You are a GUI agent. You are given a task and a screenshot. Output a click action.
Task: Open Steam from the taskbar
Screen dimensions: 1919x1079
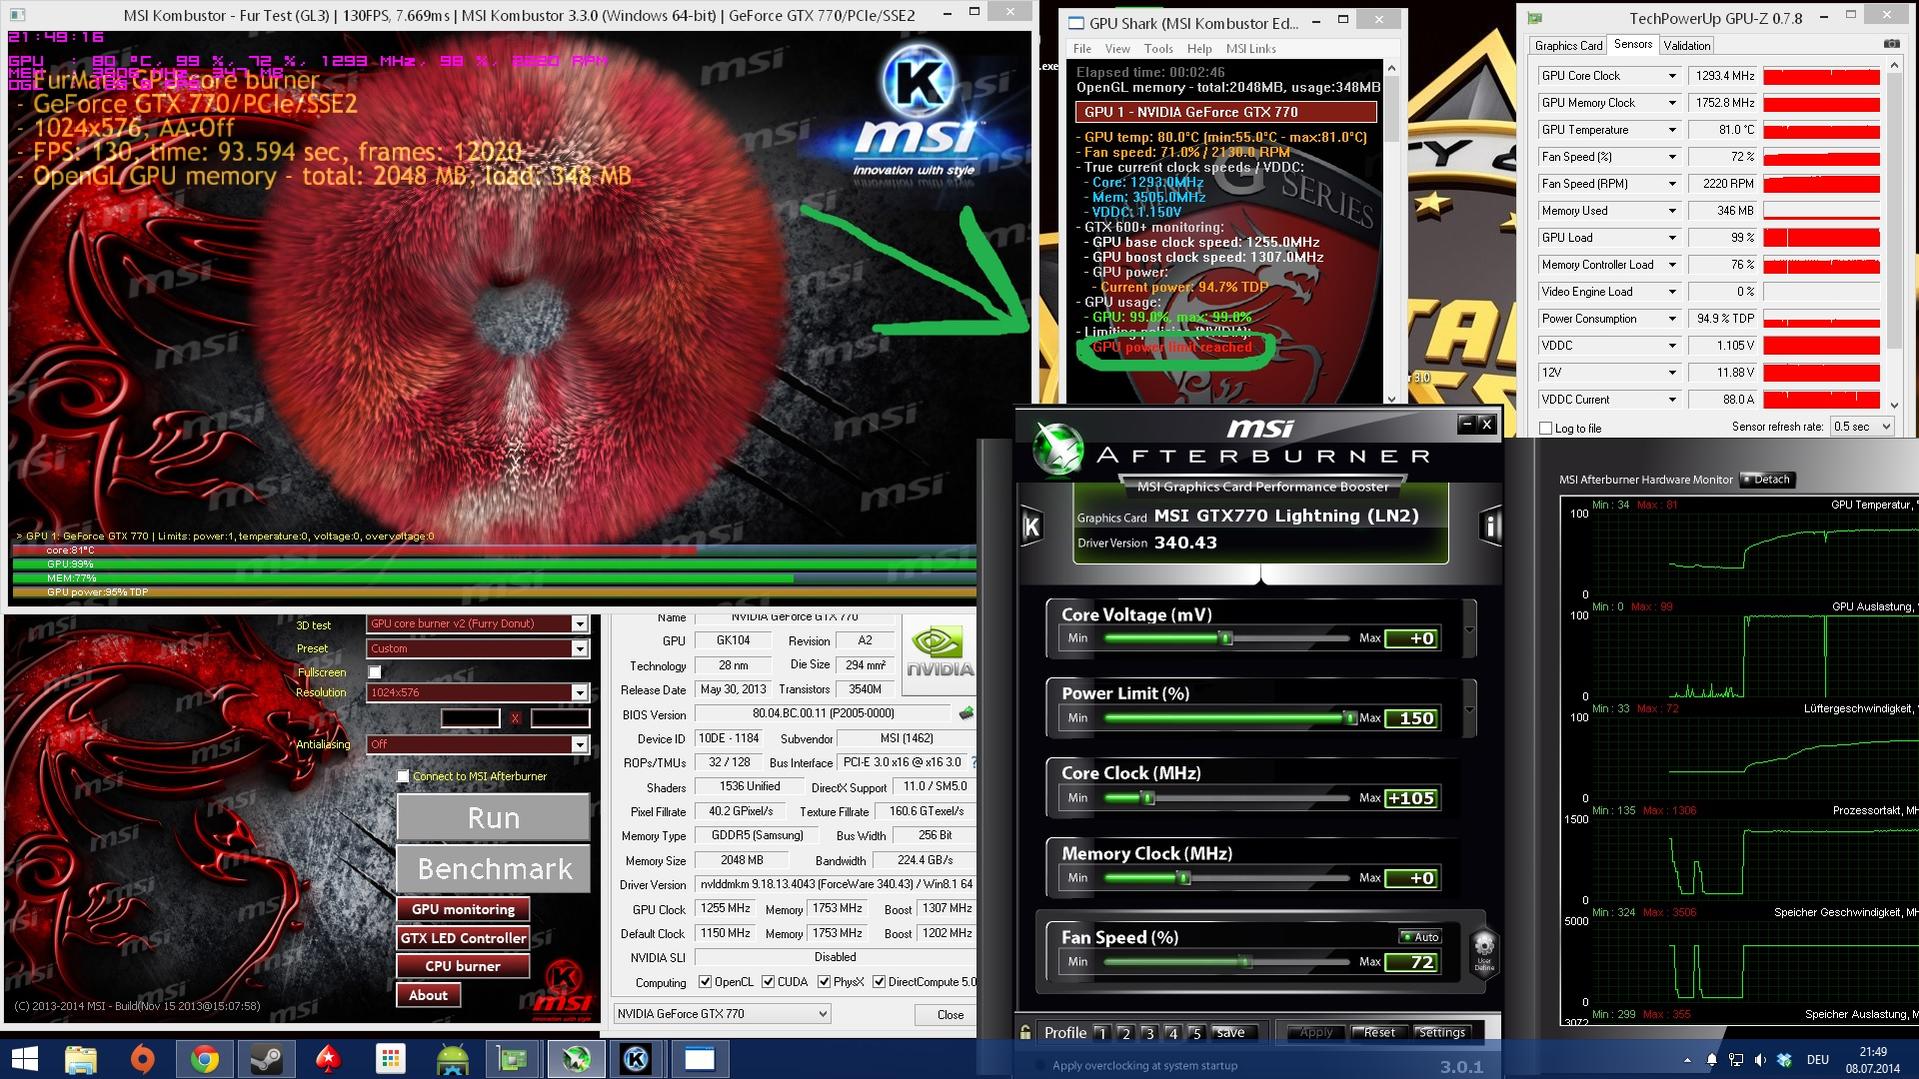[x=267, y=1059]
